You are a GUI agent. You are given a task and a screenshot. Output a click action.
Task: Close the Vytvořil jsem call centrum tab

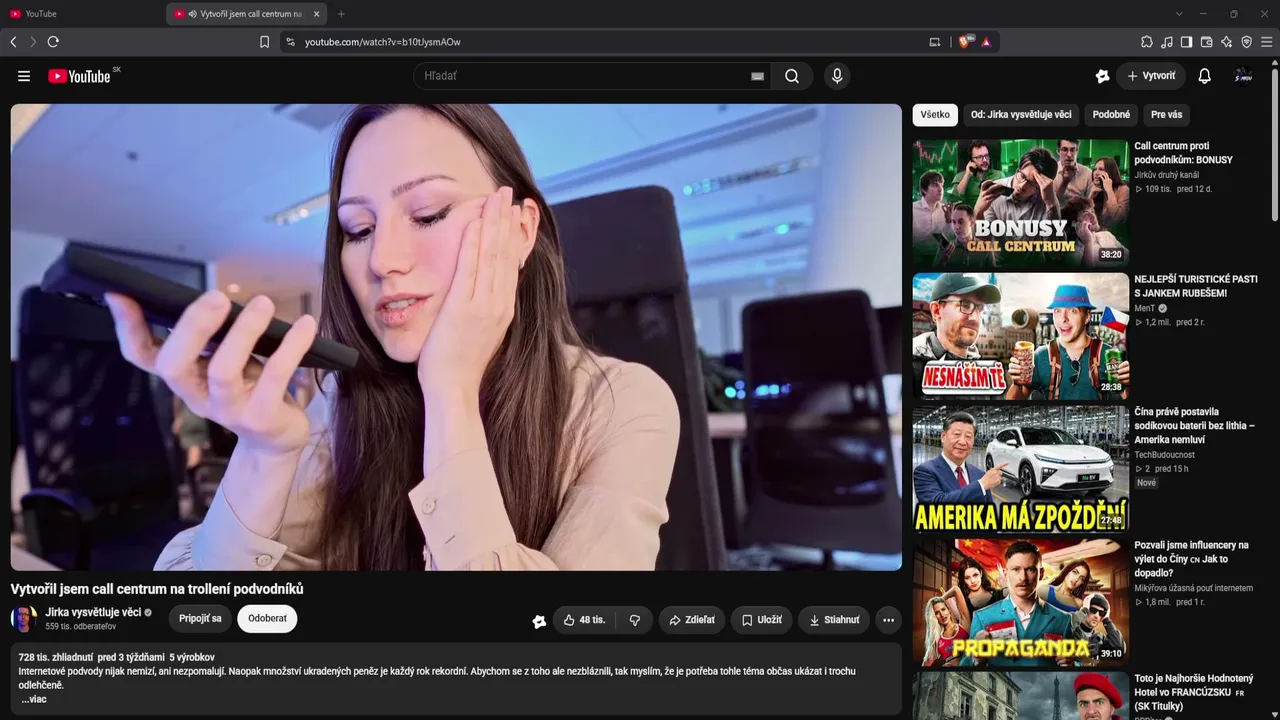[316, 14]
